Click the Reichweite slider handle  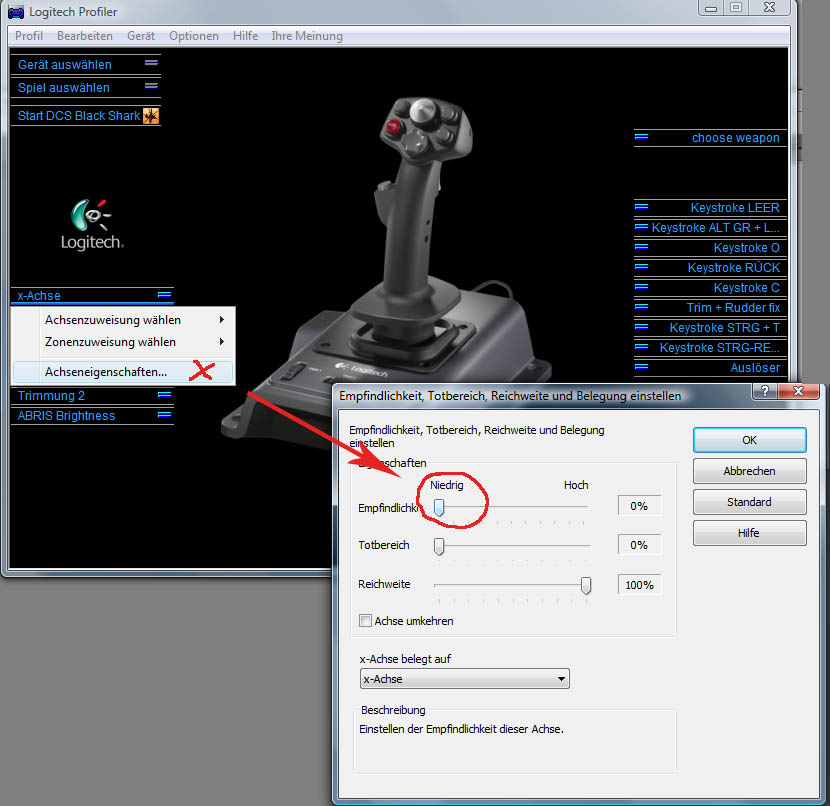click(x=585, y=585)
